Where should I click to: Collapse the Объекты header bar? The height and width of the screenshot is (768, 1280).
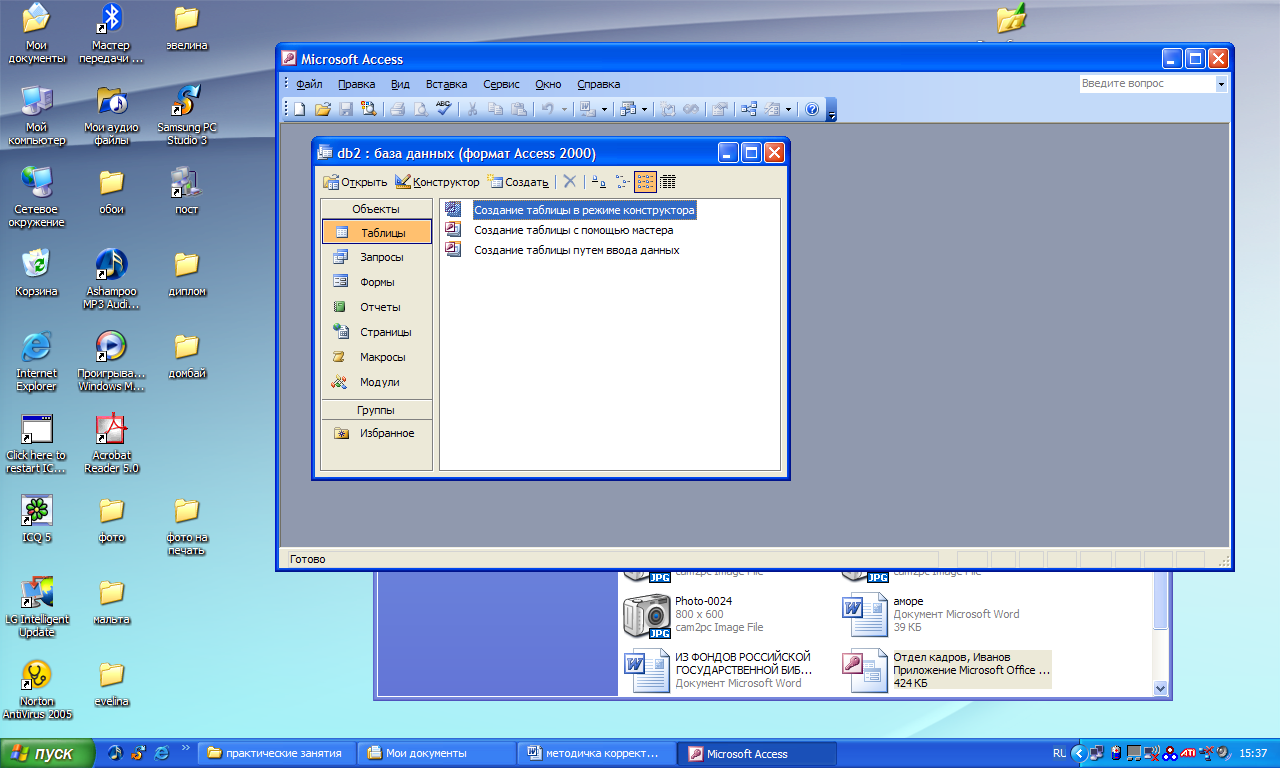(x=376, y=209)
